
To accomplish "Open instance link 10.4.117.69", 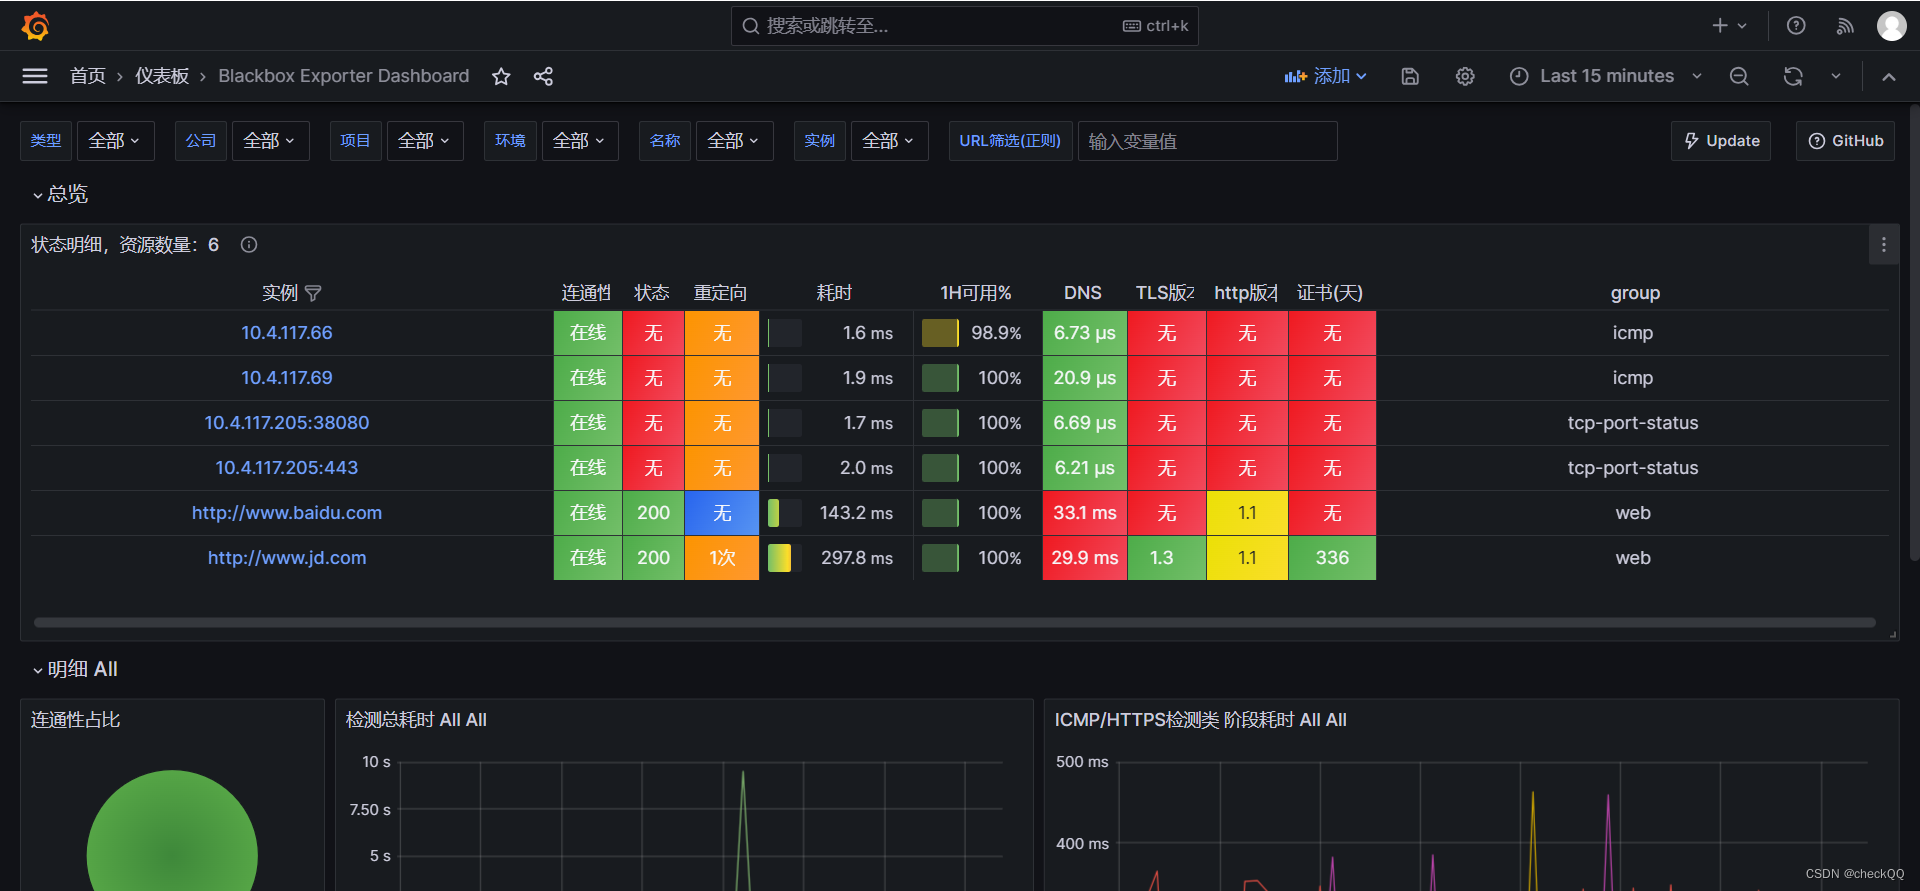I will (x=287, y=378).
